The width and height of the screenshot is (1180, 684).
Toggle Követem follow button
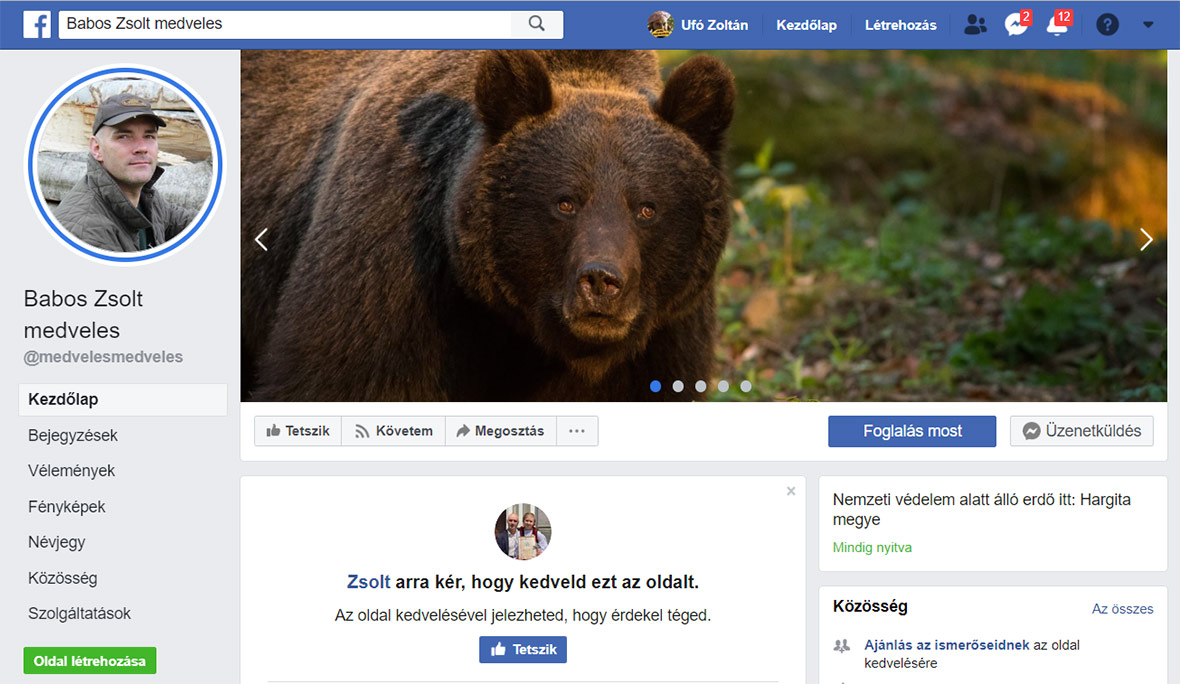pyautogui.click(x=394, y=431)
